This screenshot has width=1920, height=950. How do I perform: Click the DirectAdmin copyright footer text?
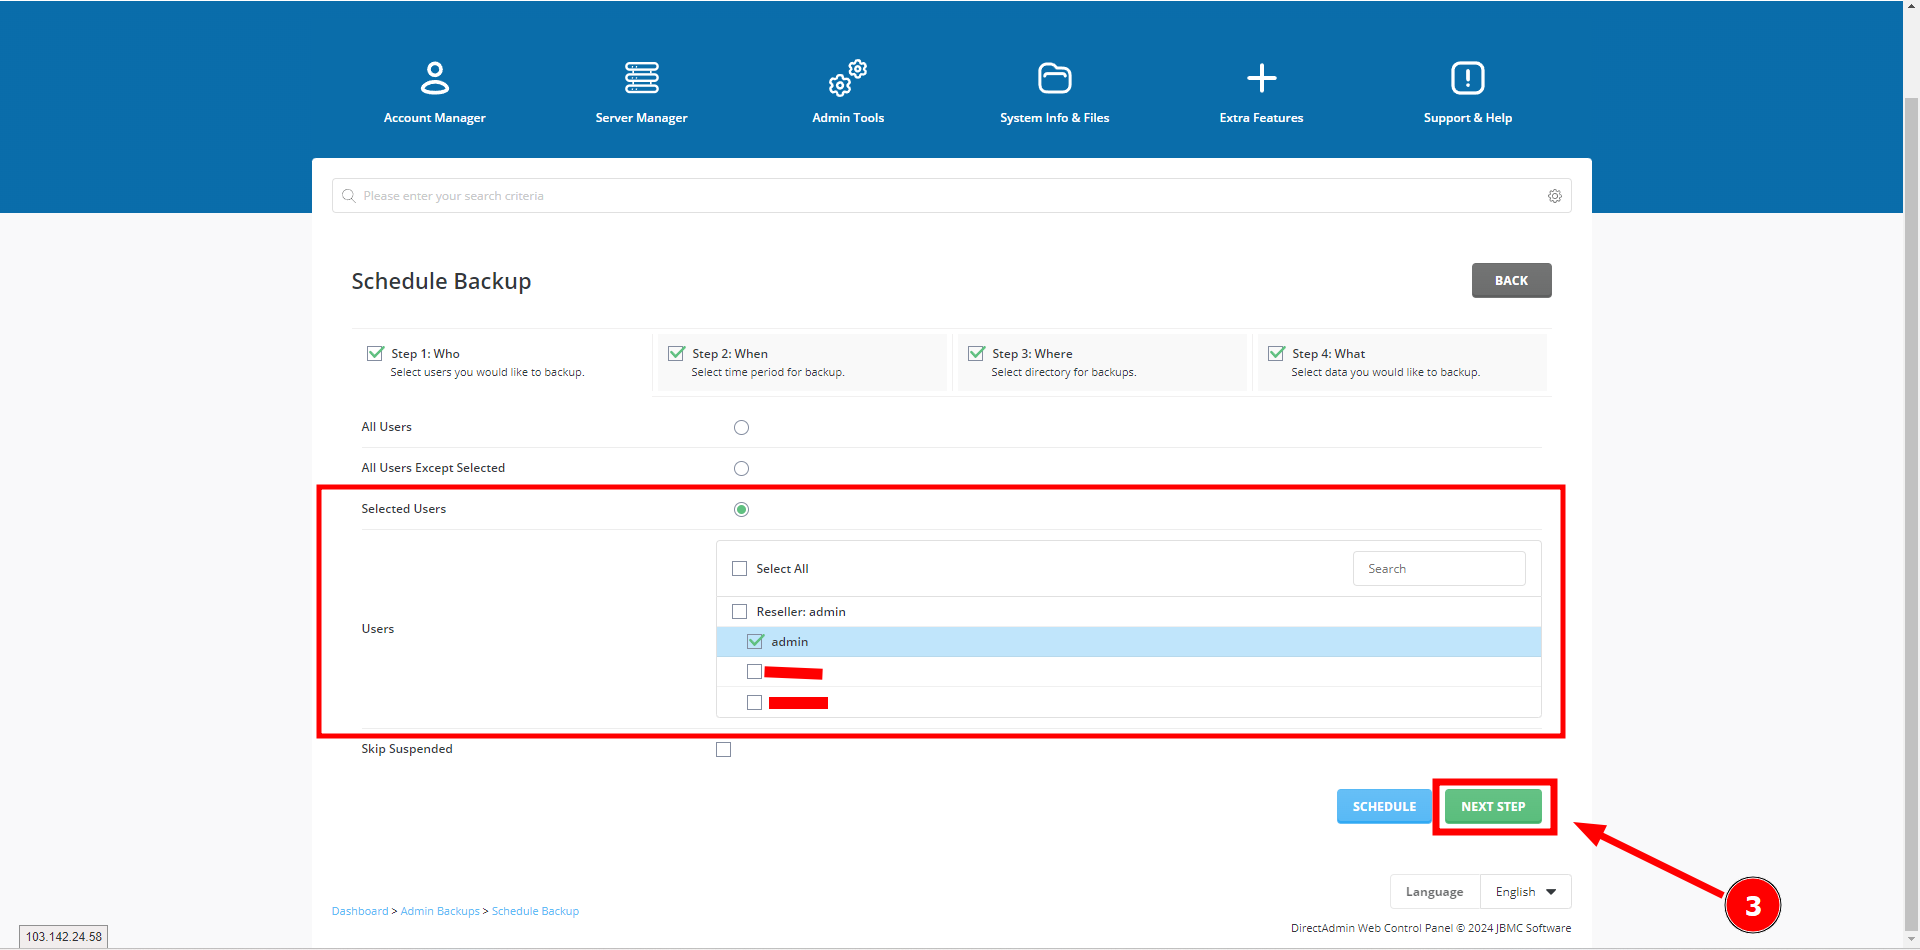[1430, 928]
